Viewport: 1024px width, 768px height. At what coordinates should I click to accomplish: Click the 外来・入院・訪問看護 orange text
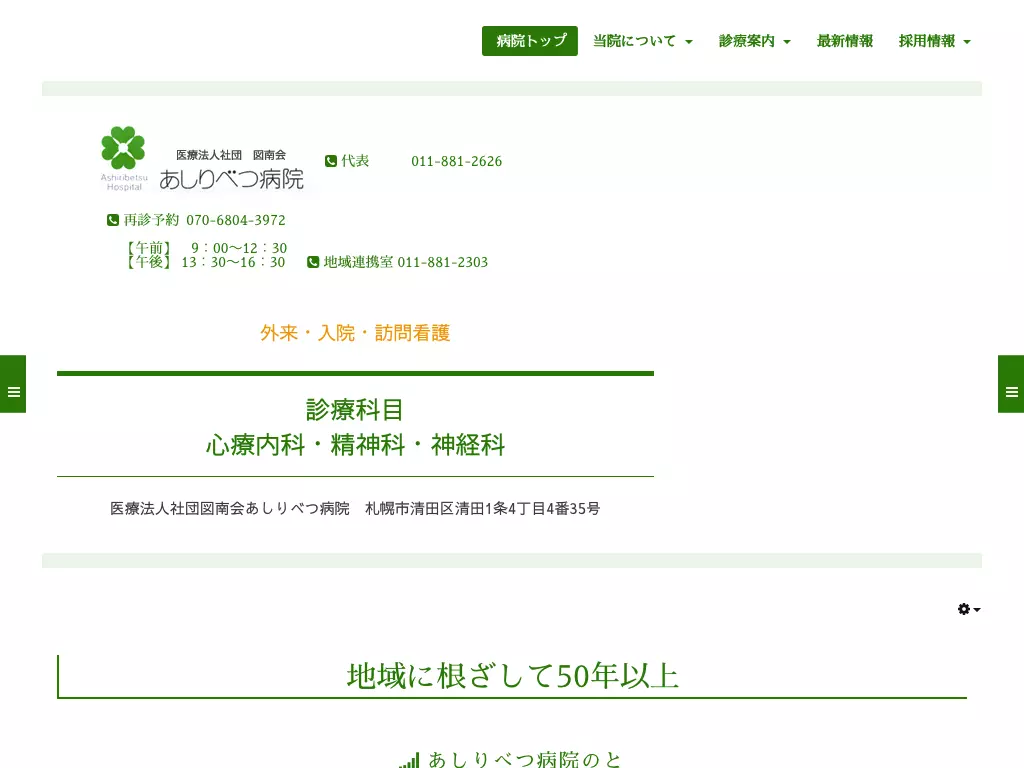[355, 333]
